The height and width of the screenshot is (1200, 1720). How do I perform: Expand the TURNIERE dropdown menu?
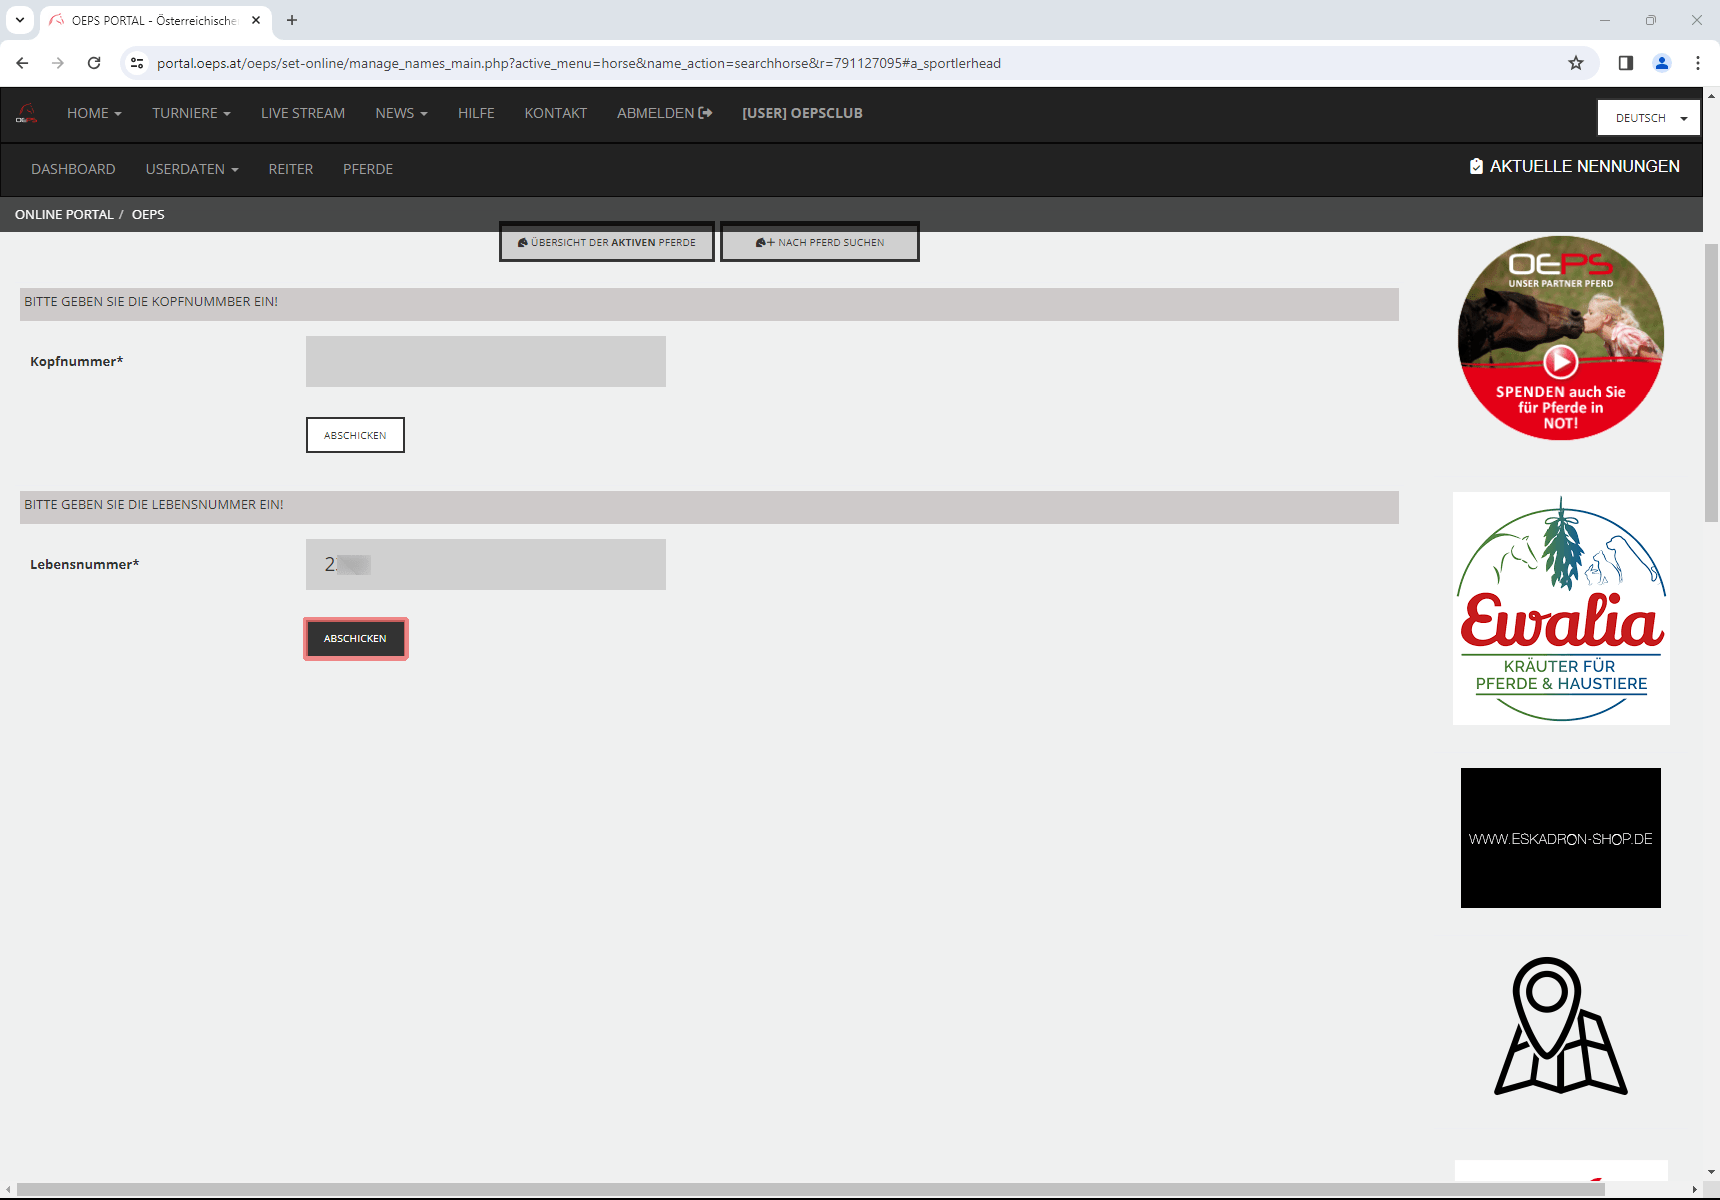[x=191, y=113]
